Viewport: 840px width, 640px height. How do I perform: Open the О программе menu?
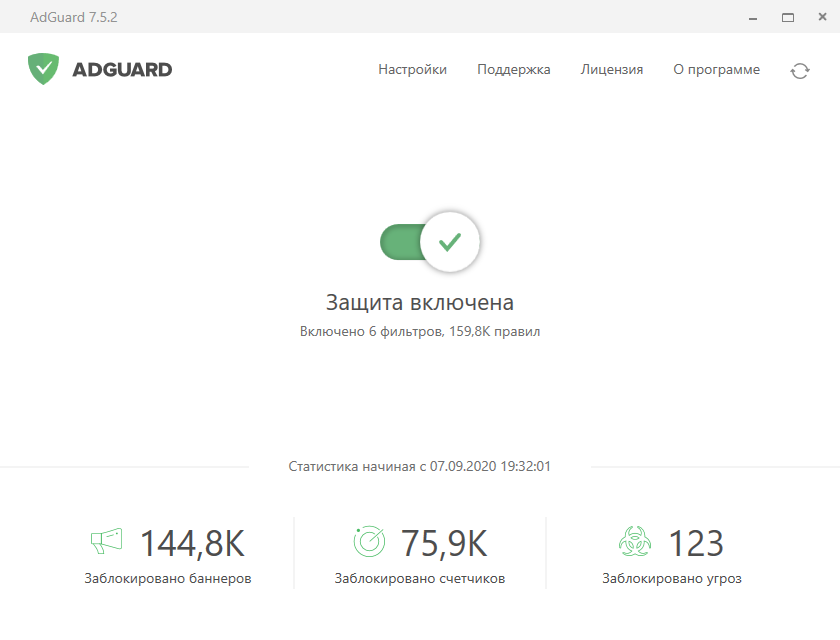[716, 70]
